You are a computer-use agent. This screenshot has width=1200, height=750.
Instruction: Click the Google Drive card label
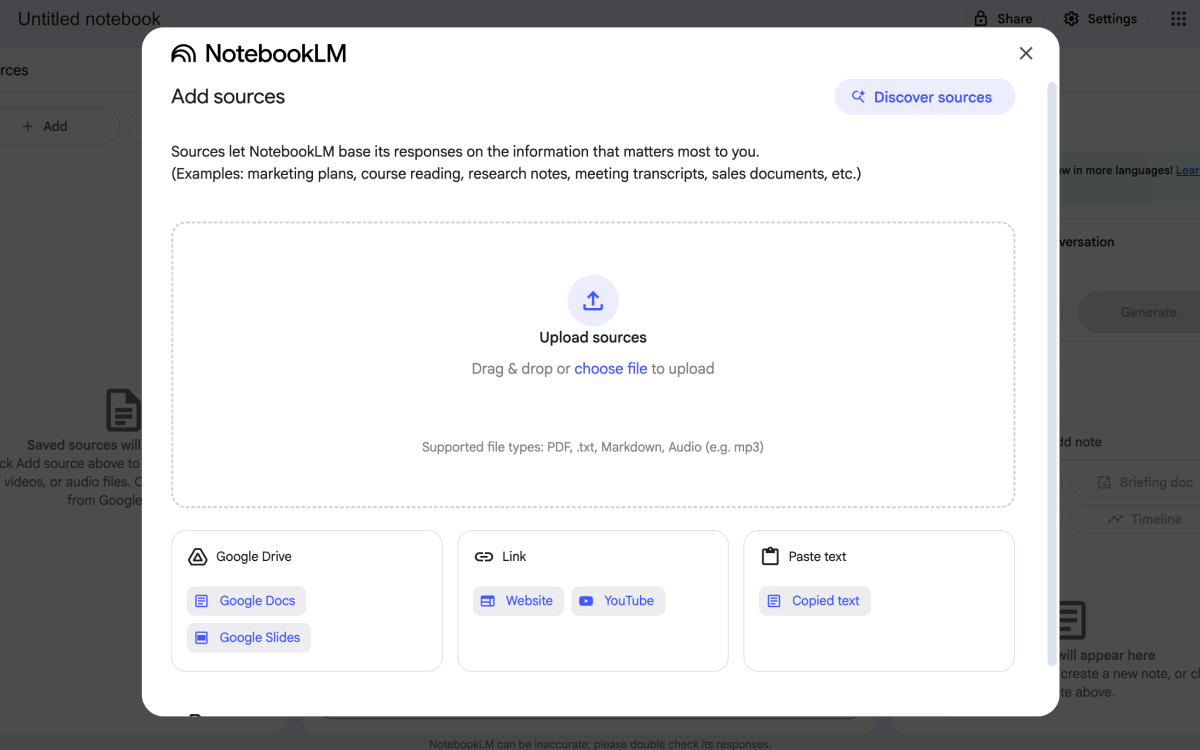254,557
